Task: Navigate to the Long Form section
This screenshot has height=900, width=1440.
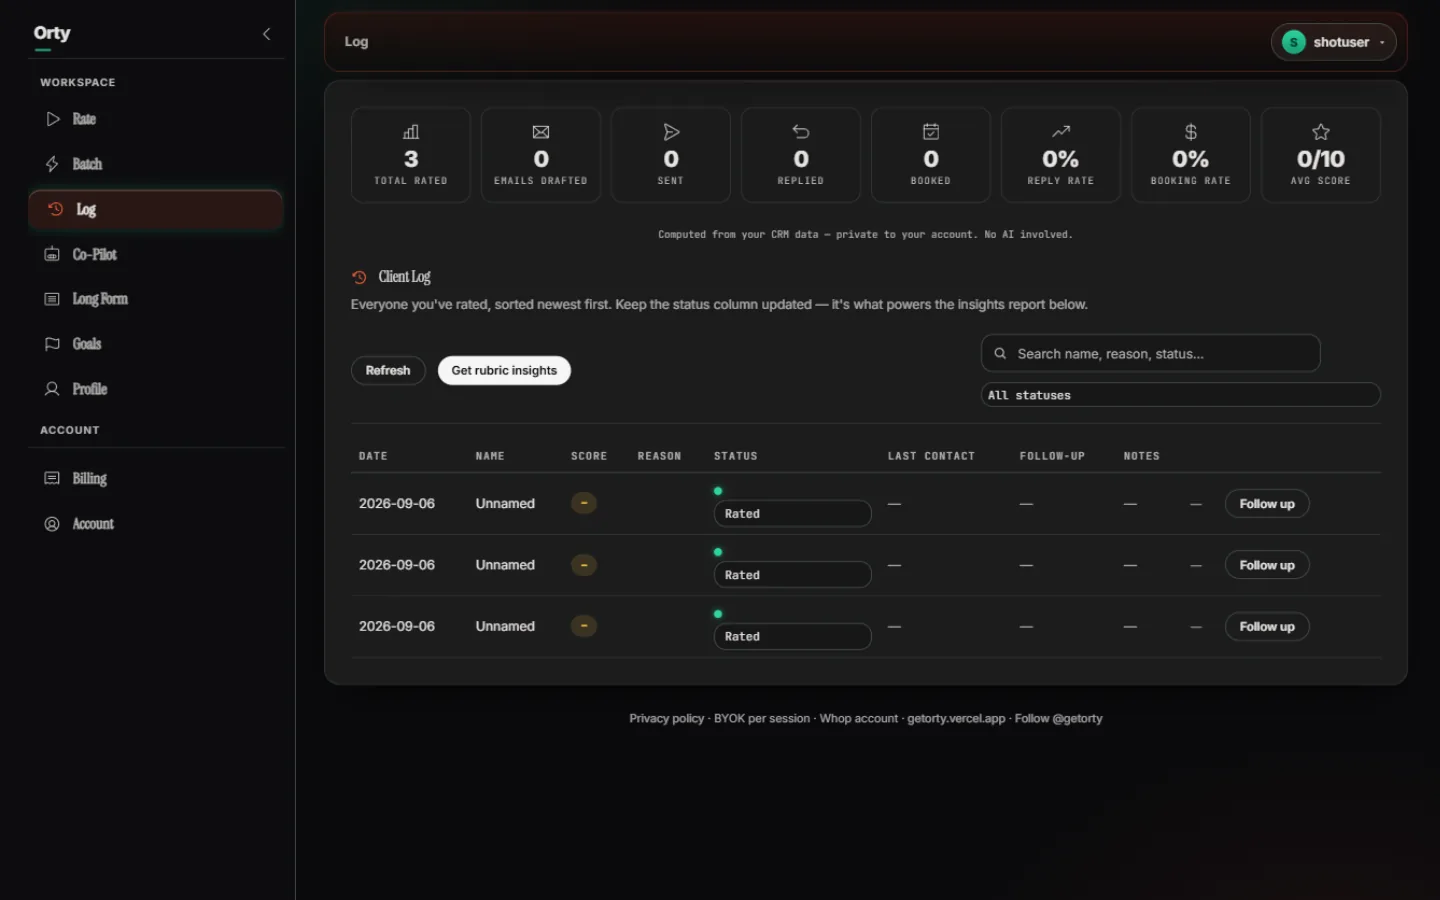Action: 156,299
